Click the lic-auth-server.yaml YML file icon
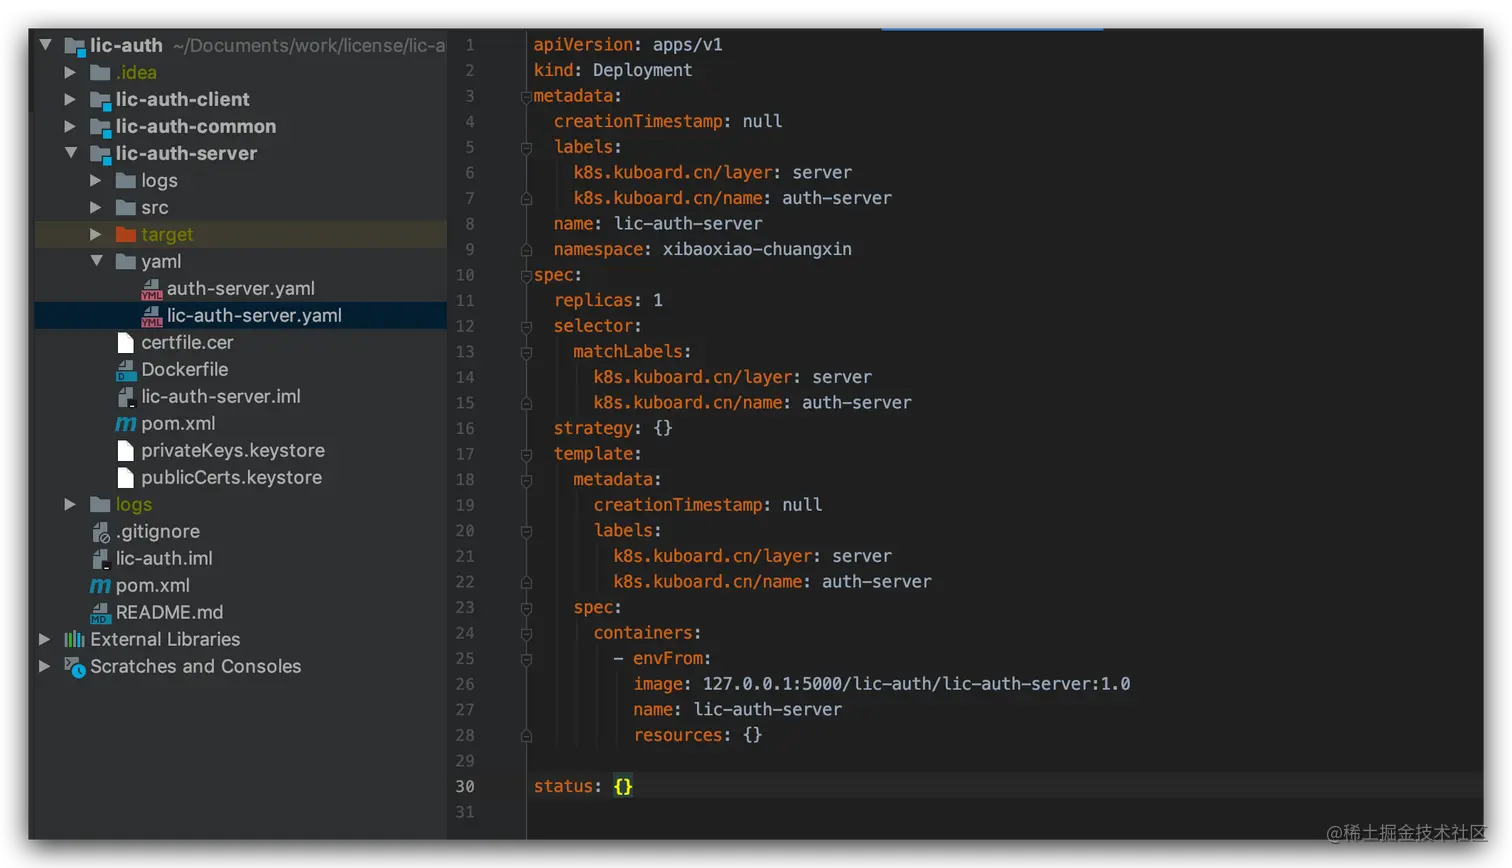Screen dimensions: 1512x868 pos(151,316)
